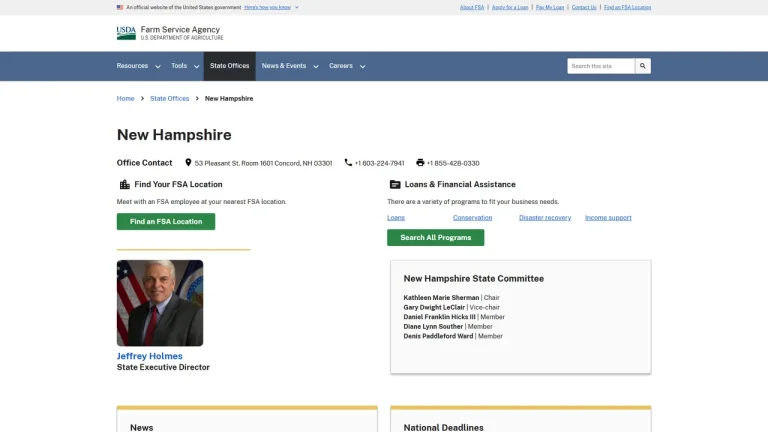Click the office address text

[264, 163]
